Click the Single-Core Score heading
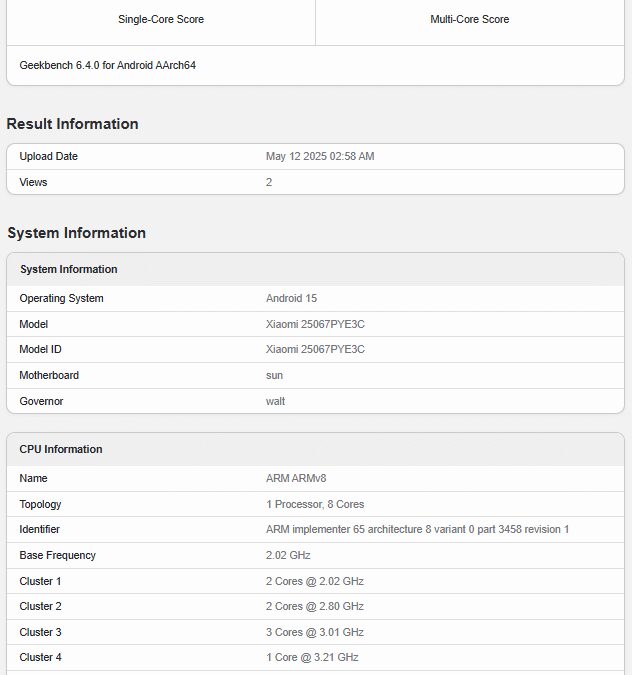The image size is (632, 675). (160, 20)
